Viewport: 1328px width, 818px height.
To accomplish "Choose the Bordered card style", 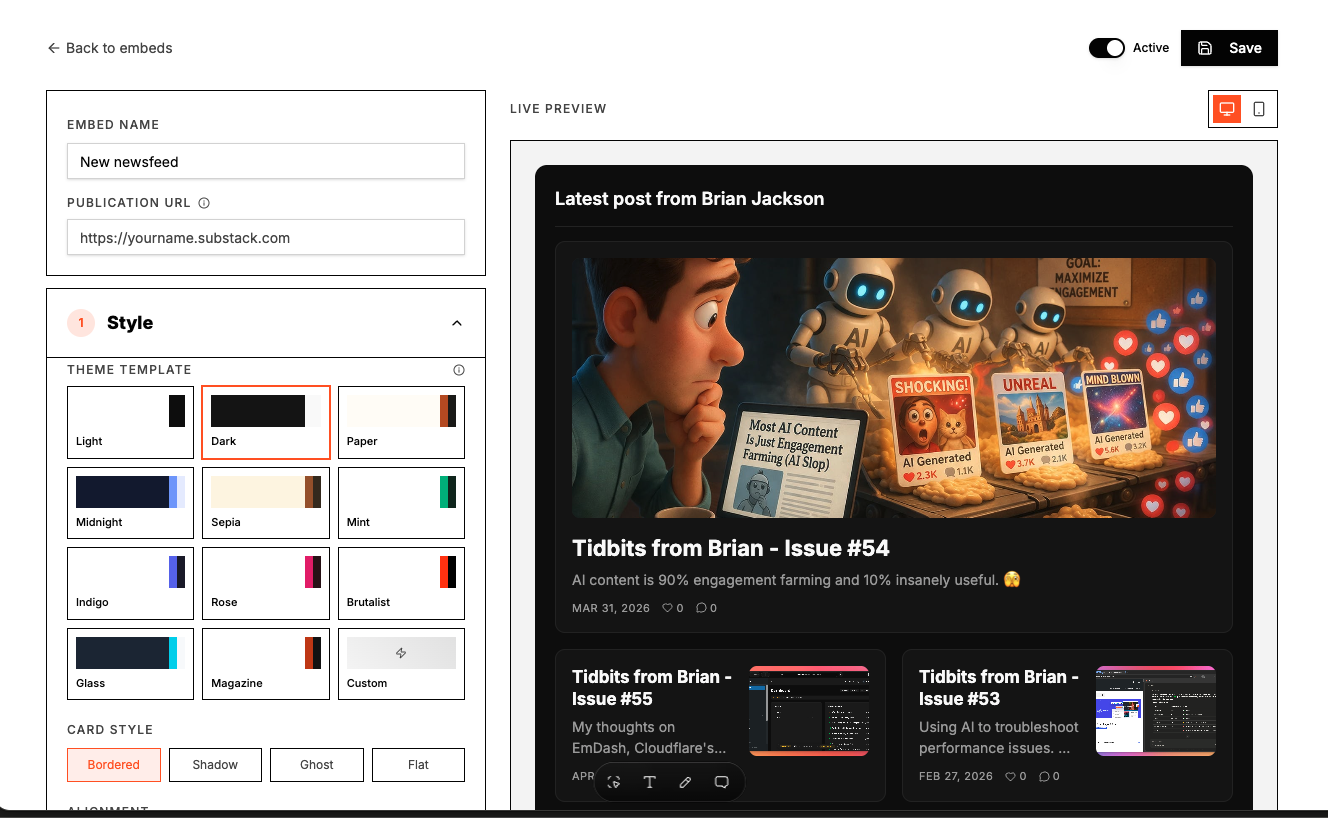I will 114,765.
